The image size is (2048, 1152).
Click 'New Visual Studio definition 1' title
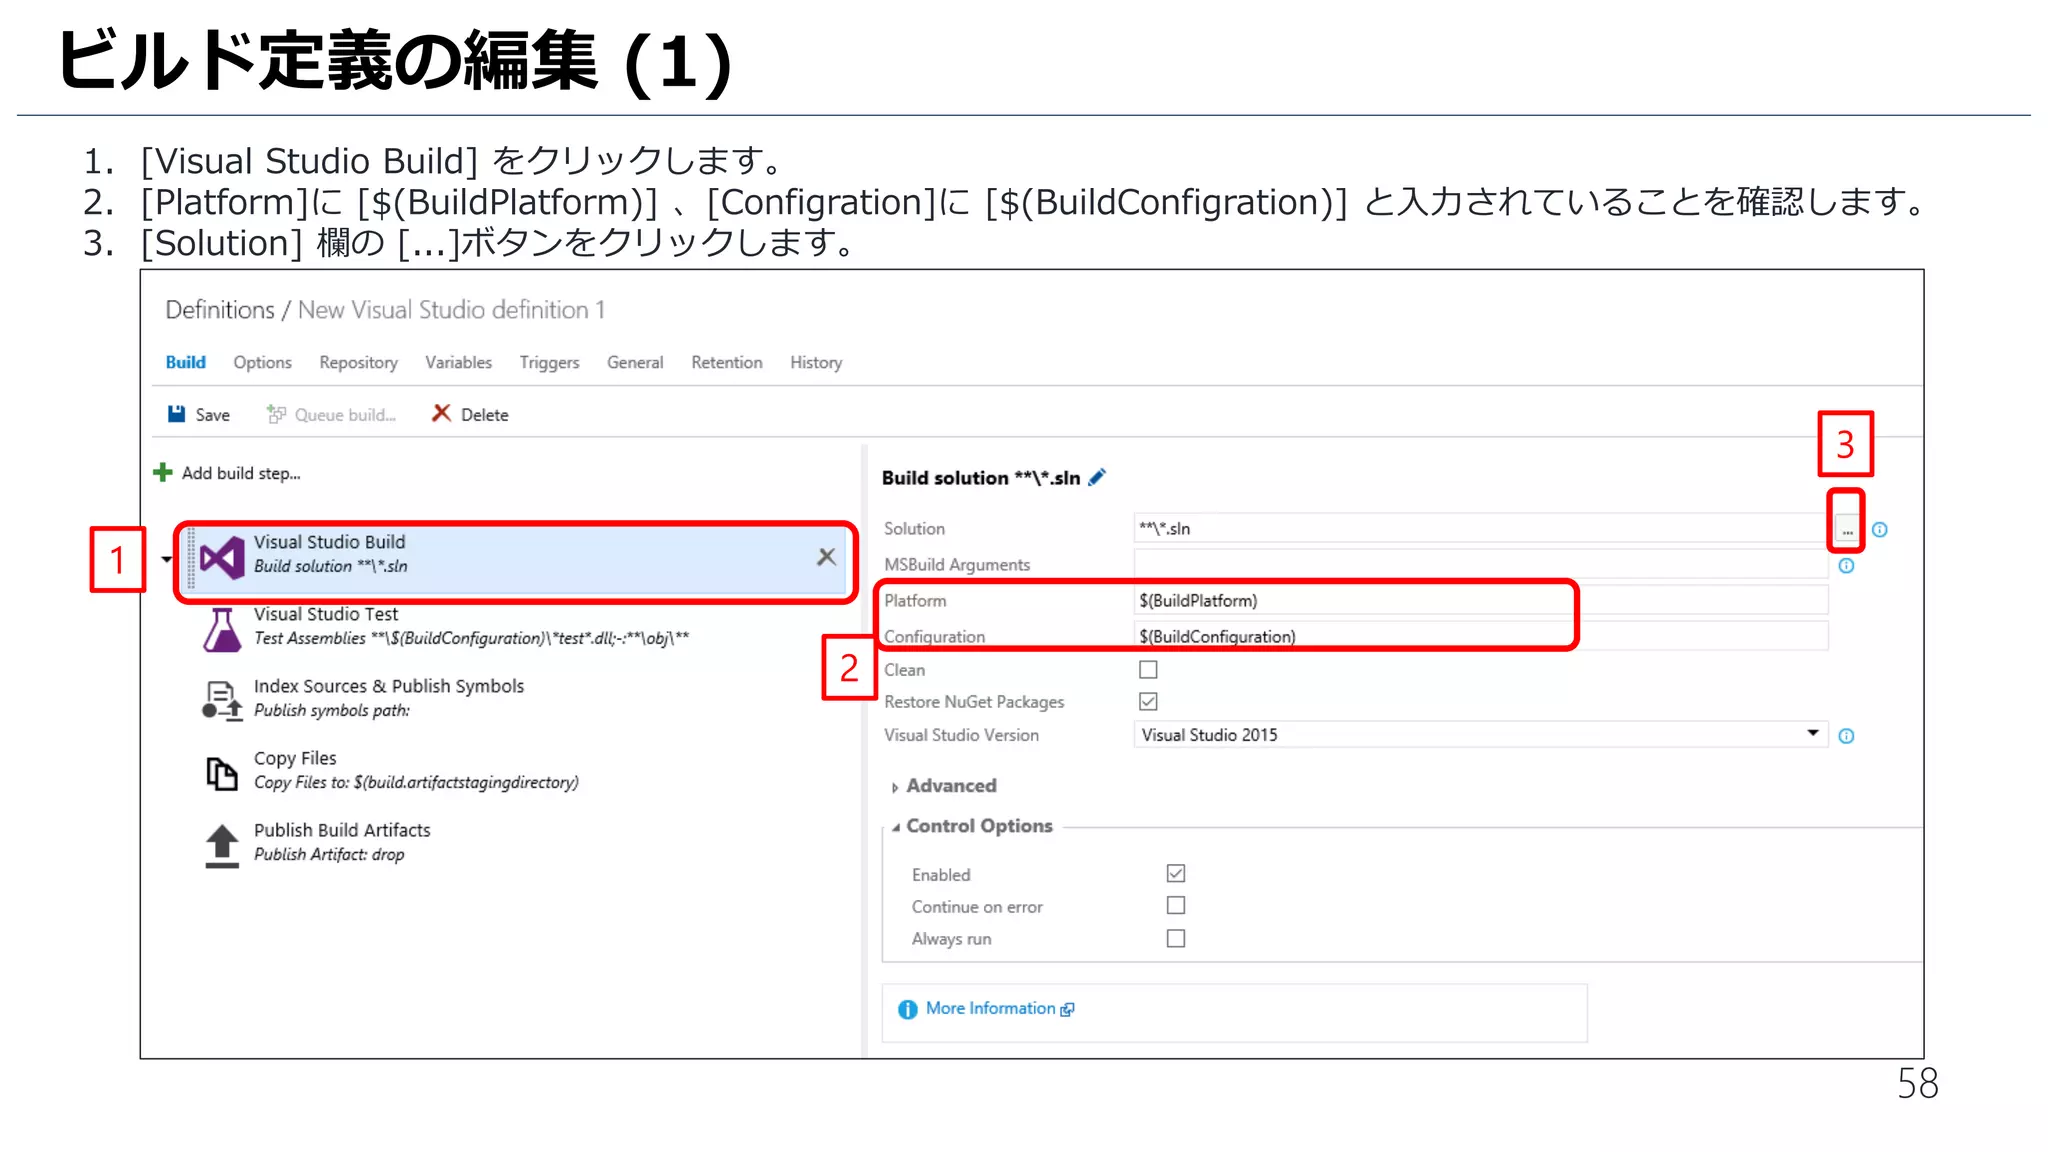point(452,310)
